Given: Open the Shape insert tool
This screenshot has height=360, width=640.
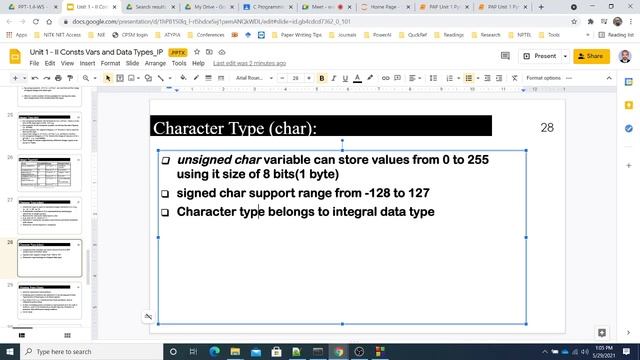Looking at the screenshot, I should [x=148, y=78].
